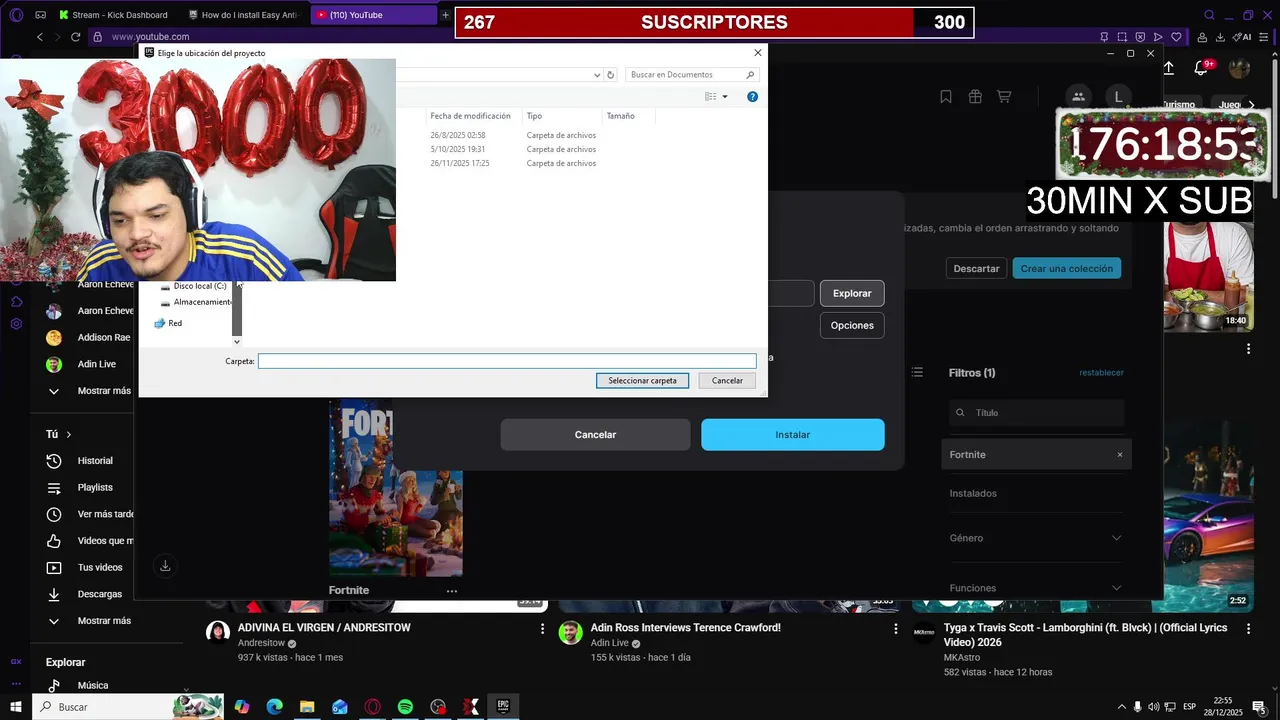Open Epic Games Launcher from taskbar
Image resolution: width=1280 pixels, height=720 pixels.
tap(503, 707)
